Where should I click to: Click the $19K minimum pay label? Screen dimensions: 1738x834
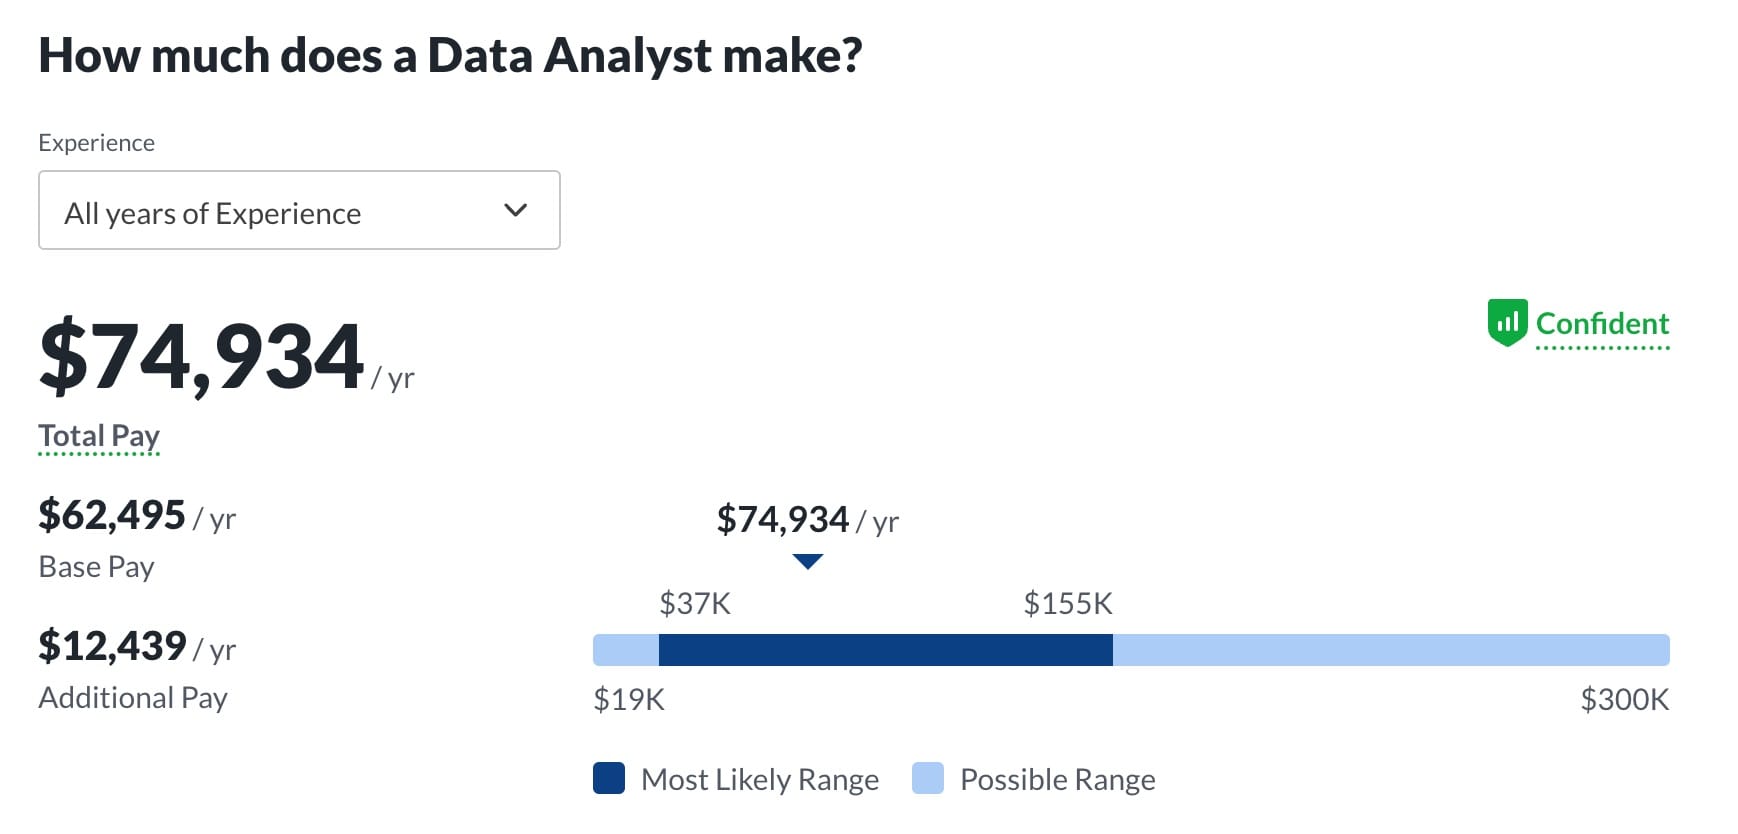coord(629,699)
